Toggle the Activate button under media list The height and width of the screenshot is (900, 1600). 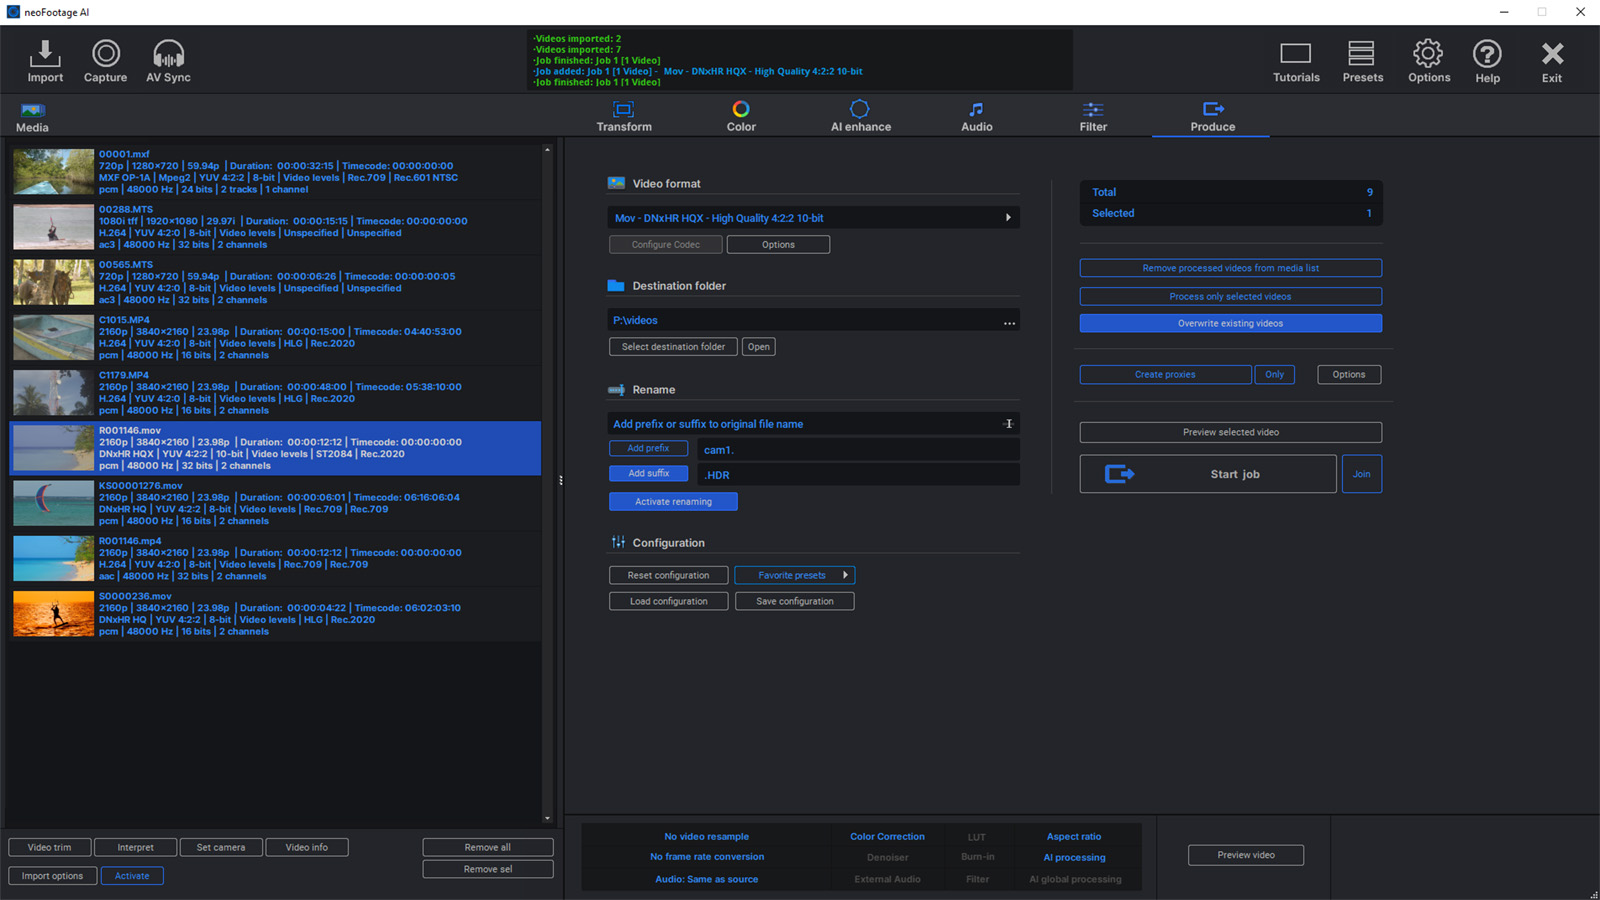pos(132,876)
